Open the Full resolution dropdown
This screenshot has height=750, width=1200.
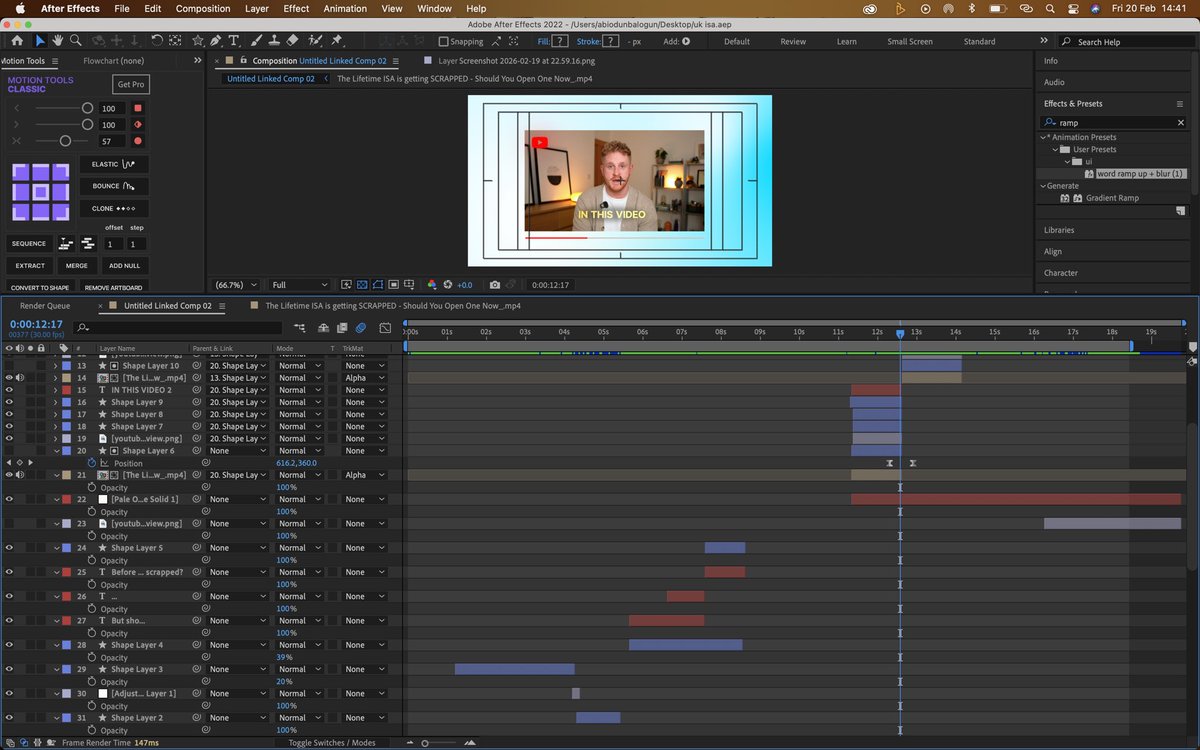click(299, 285)
